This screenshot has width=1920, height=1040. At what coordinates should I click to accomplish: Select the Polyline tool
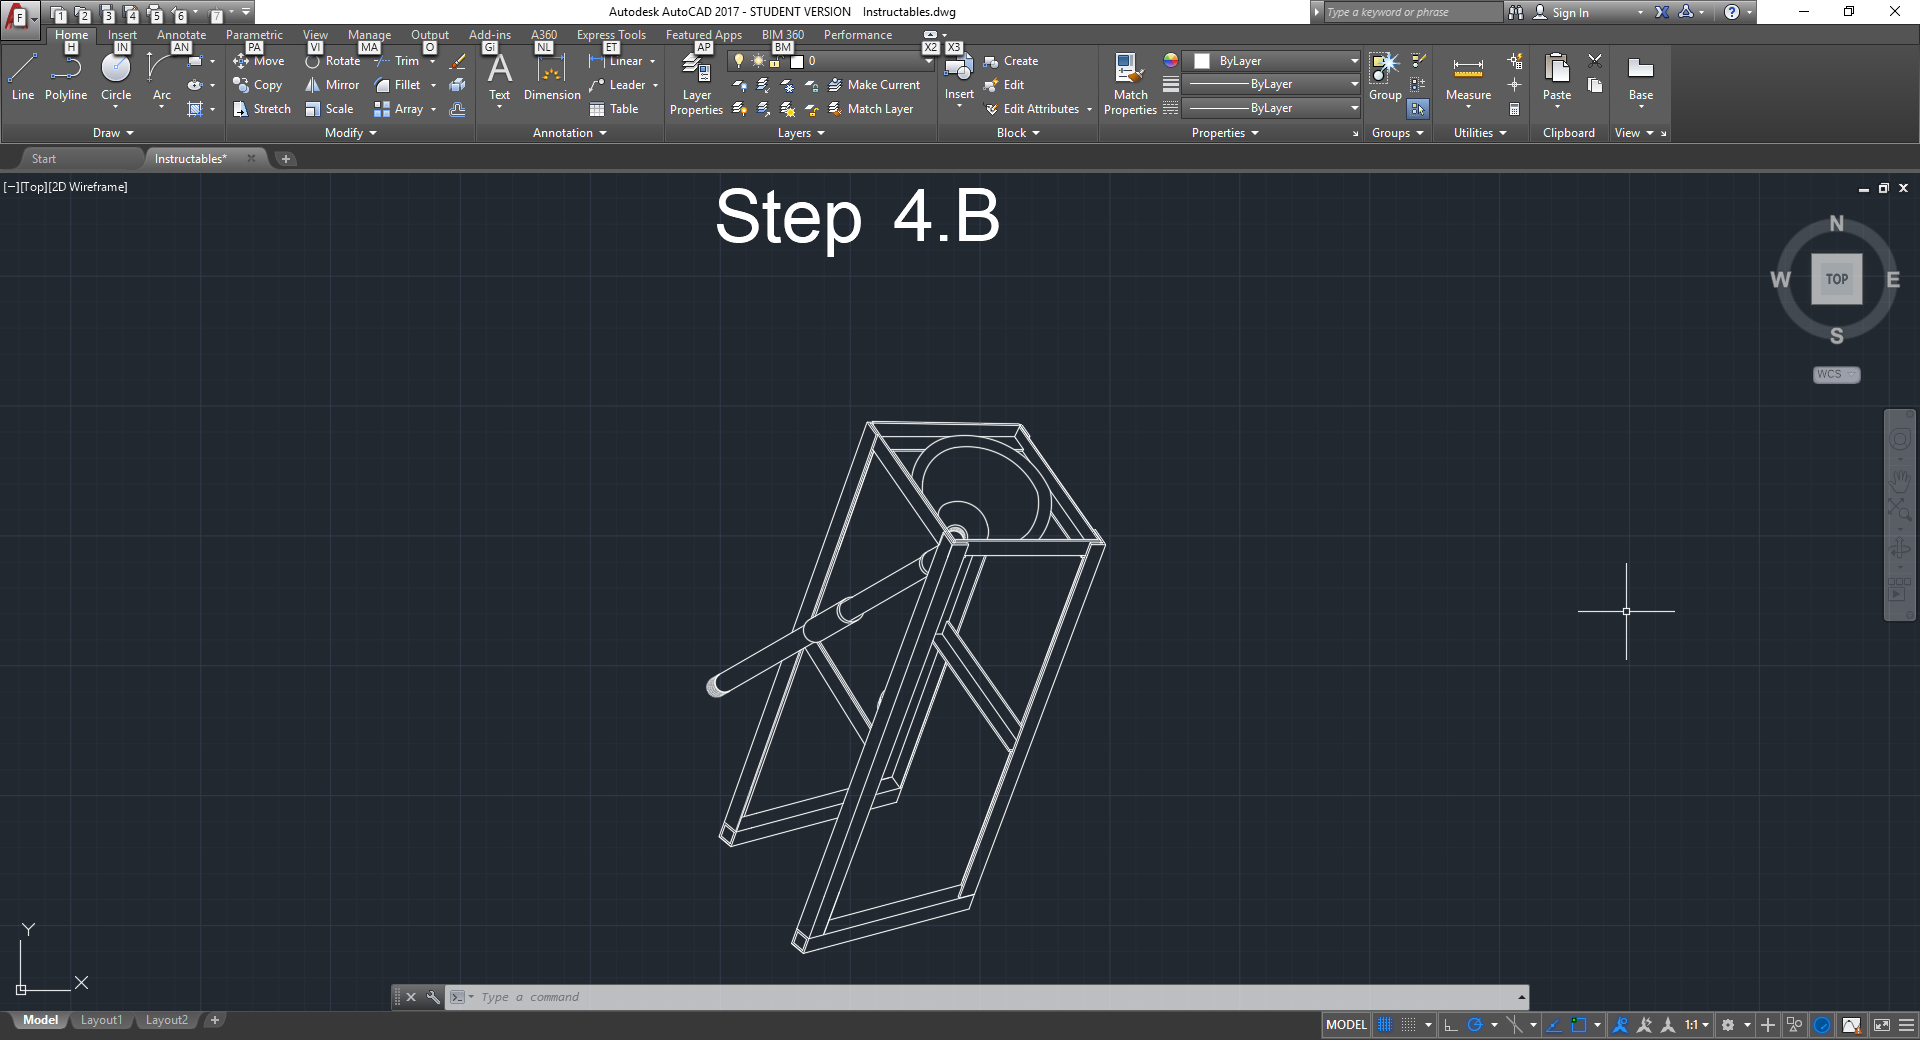(66, 77)
